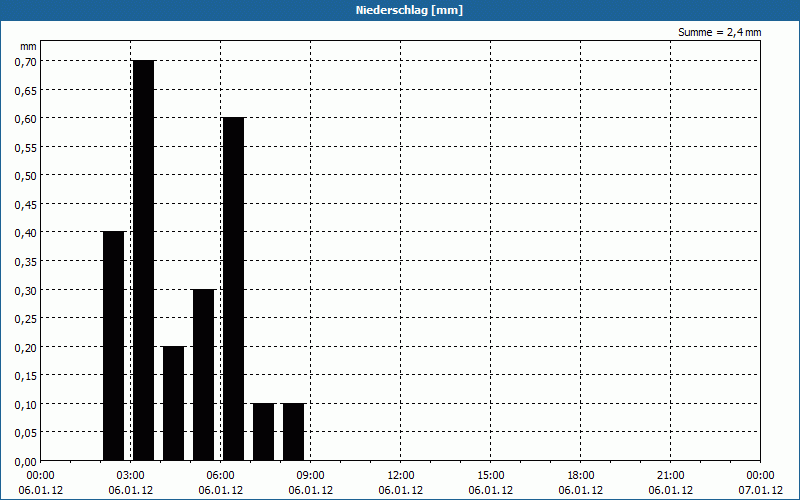Viewport: 800px width, 500px height.
Task: Click the 0,00 y-axis label
Action: click(26, 462)
